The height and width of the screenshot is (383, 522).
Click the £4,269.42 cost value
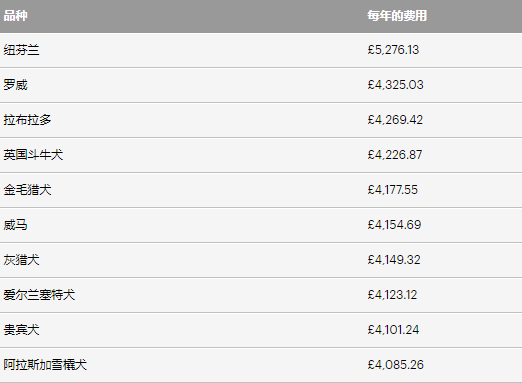pyautogui.click(x=395, y=120)
